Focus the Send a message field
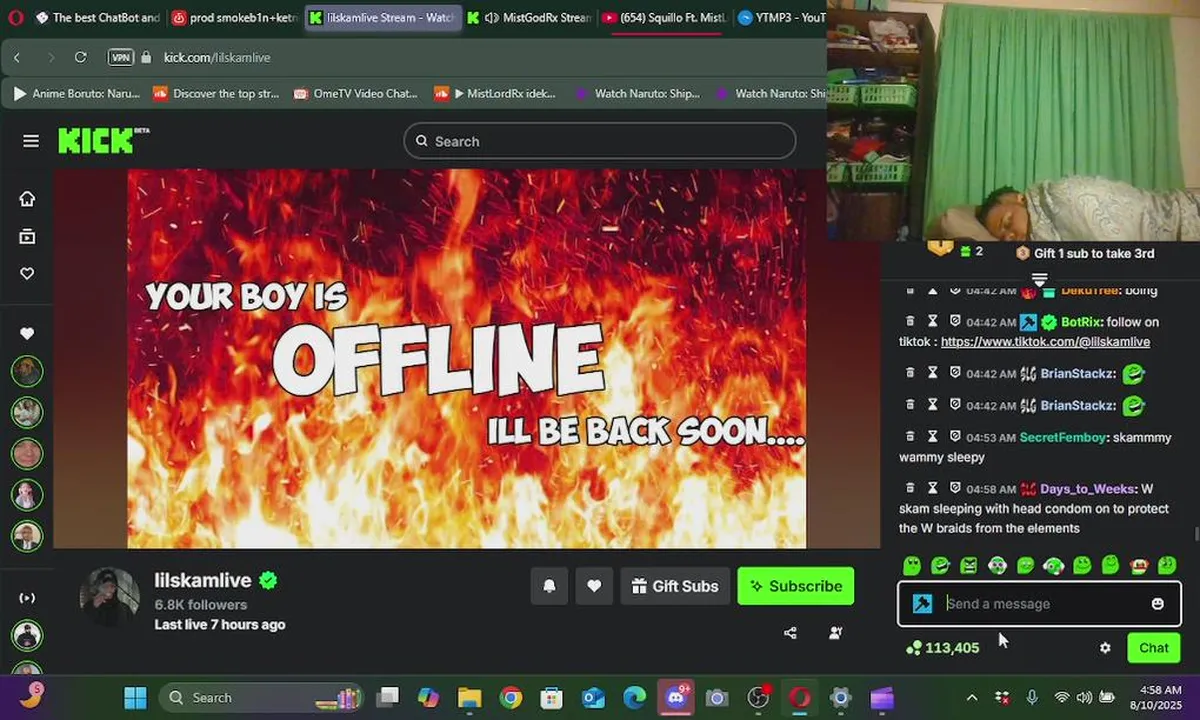Viewport: 1200px width, 720px height. pos(1040,604)
